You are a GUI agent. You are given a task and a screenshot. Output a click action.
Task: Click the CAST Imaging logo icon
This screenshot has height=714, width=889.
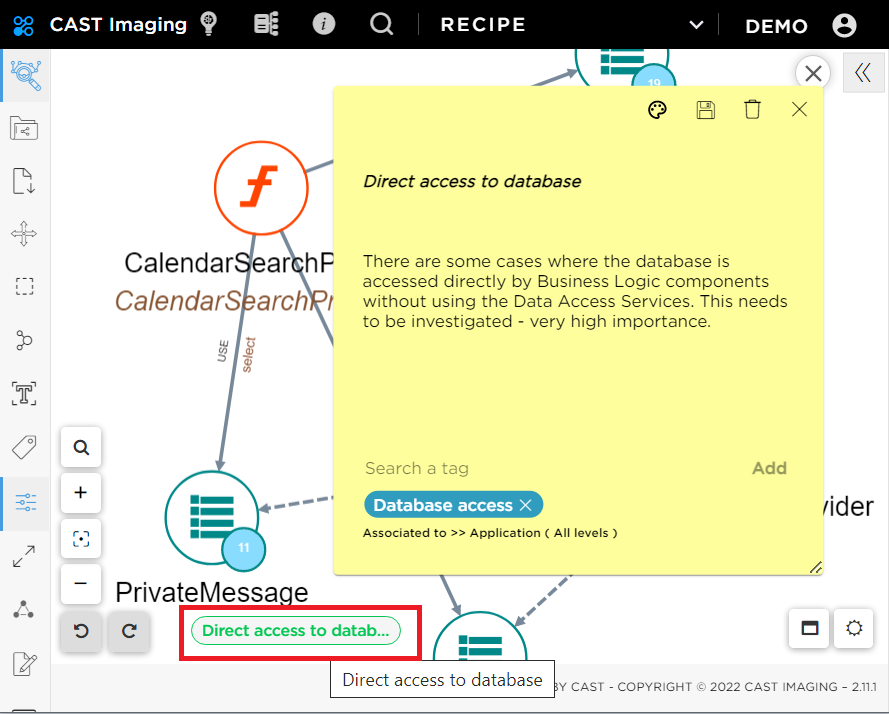(x=23, y=26)
